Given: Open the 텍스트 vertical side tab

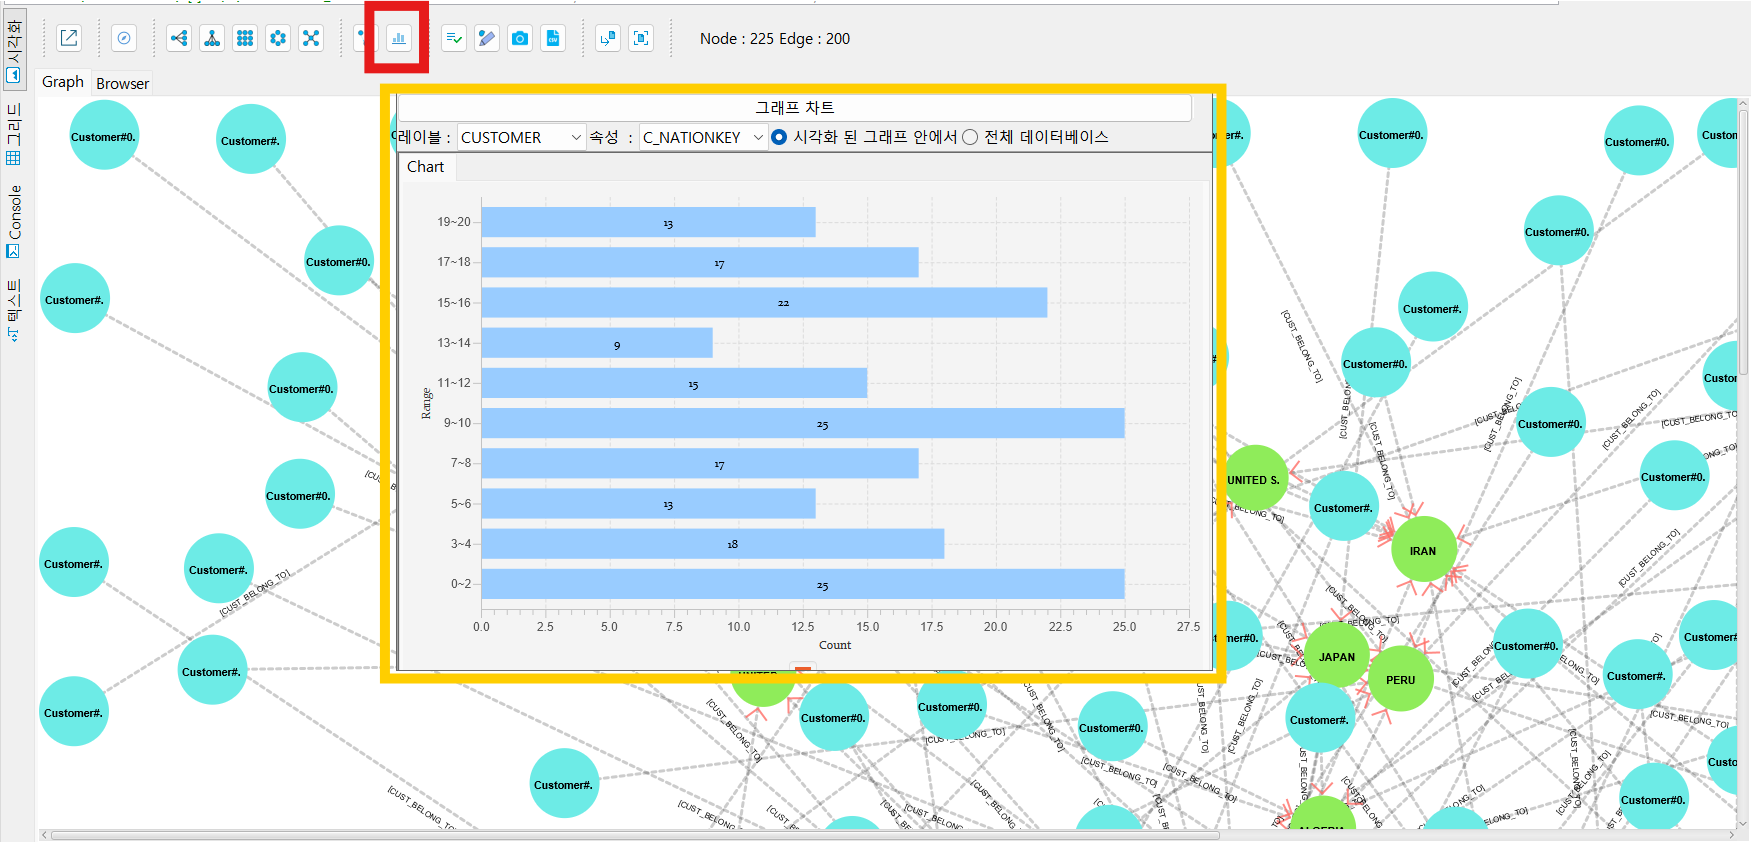Looking at the screenshot, I should [x=14, y=310].
